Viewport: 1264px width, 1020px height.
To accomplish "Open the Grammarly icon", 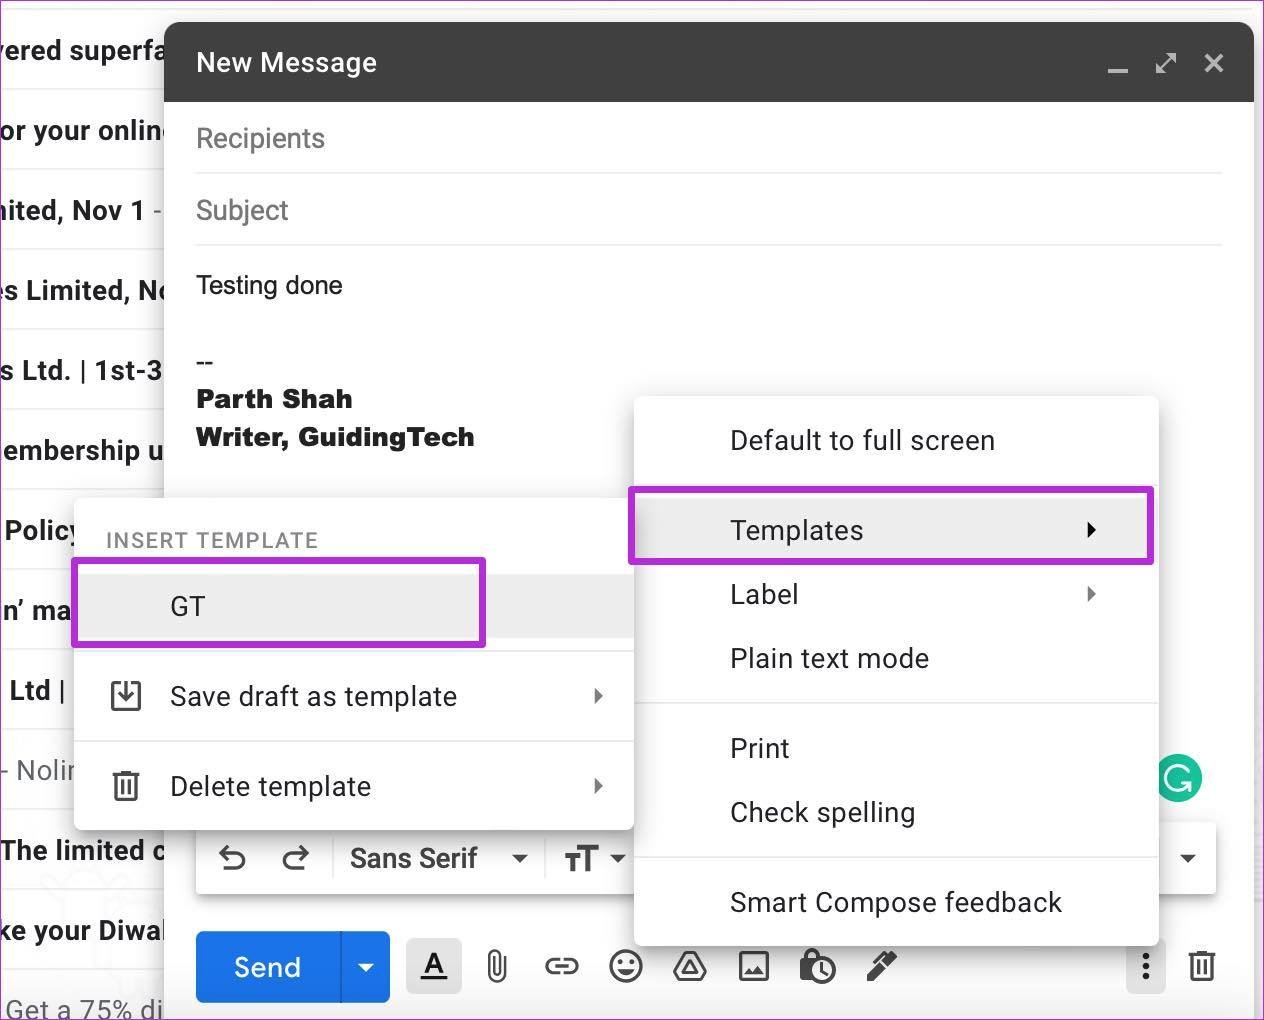I will pyautogui.click(x=1179, y=778).
